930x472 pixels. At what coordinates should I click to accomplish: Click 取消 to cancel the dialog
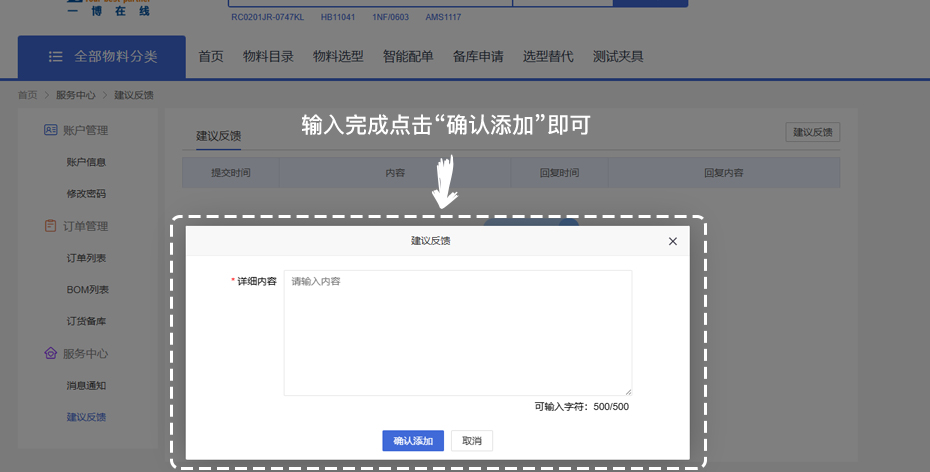(472, 441)
